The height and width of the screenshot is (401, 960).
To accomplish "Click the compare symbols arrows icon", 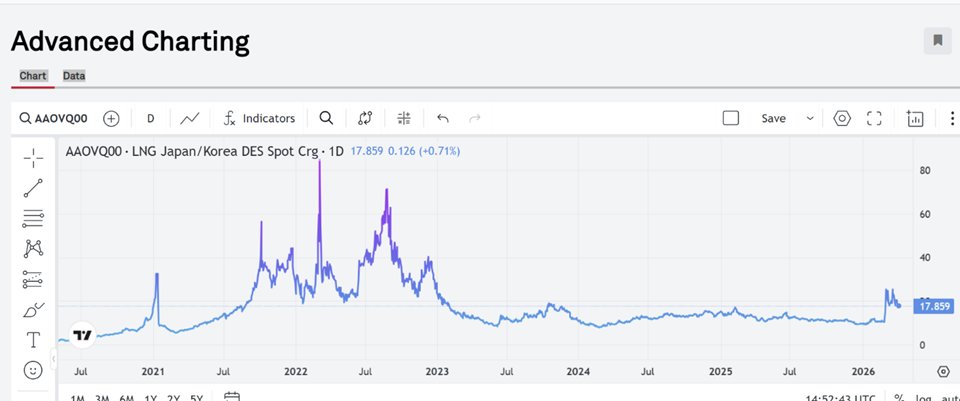I will [366, 118].
